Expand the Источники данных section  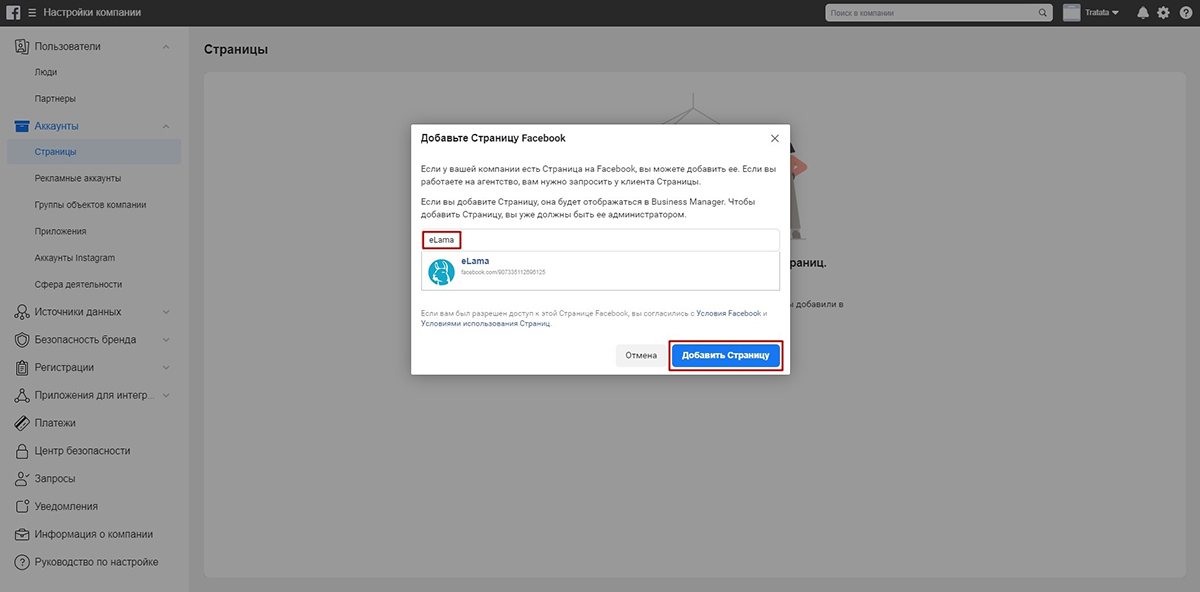[x=166, y=312]
